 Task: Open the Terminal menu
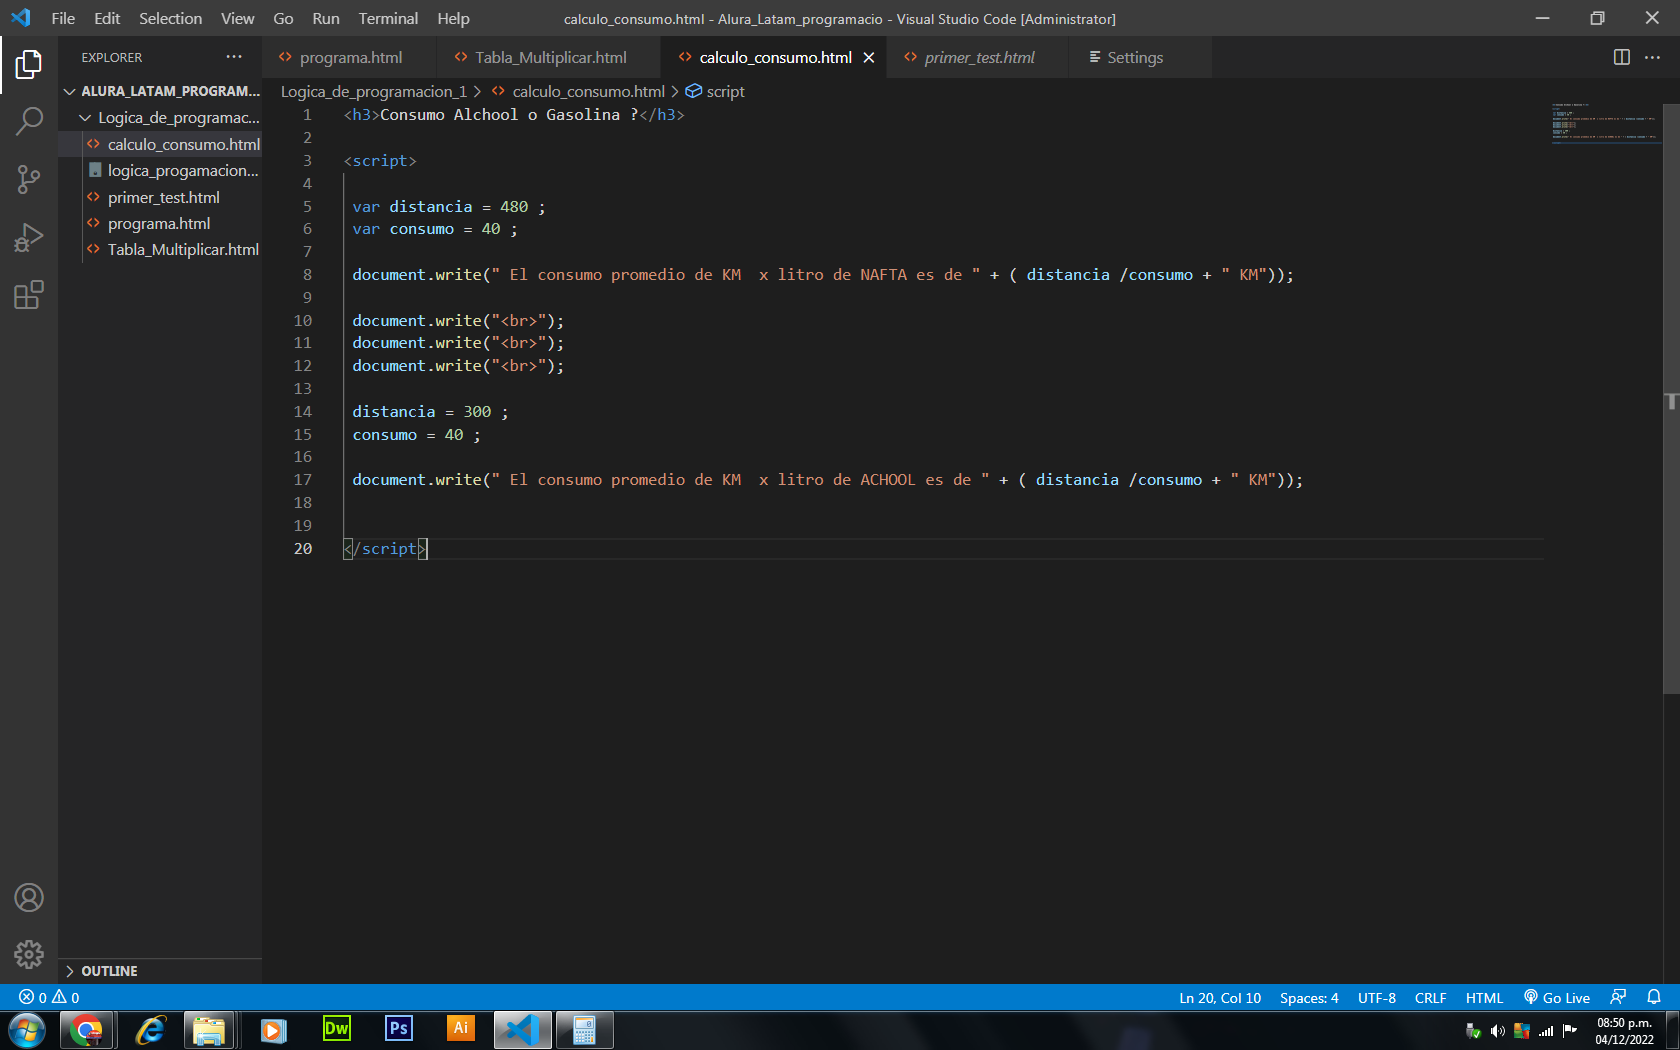pyautogui.click(x=388, y=18)
